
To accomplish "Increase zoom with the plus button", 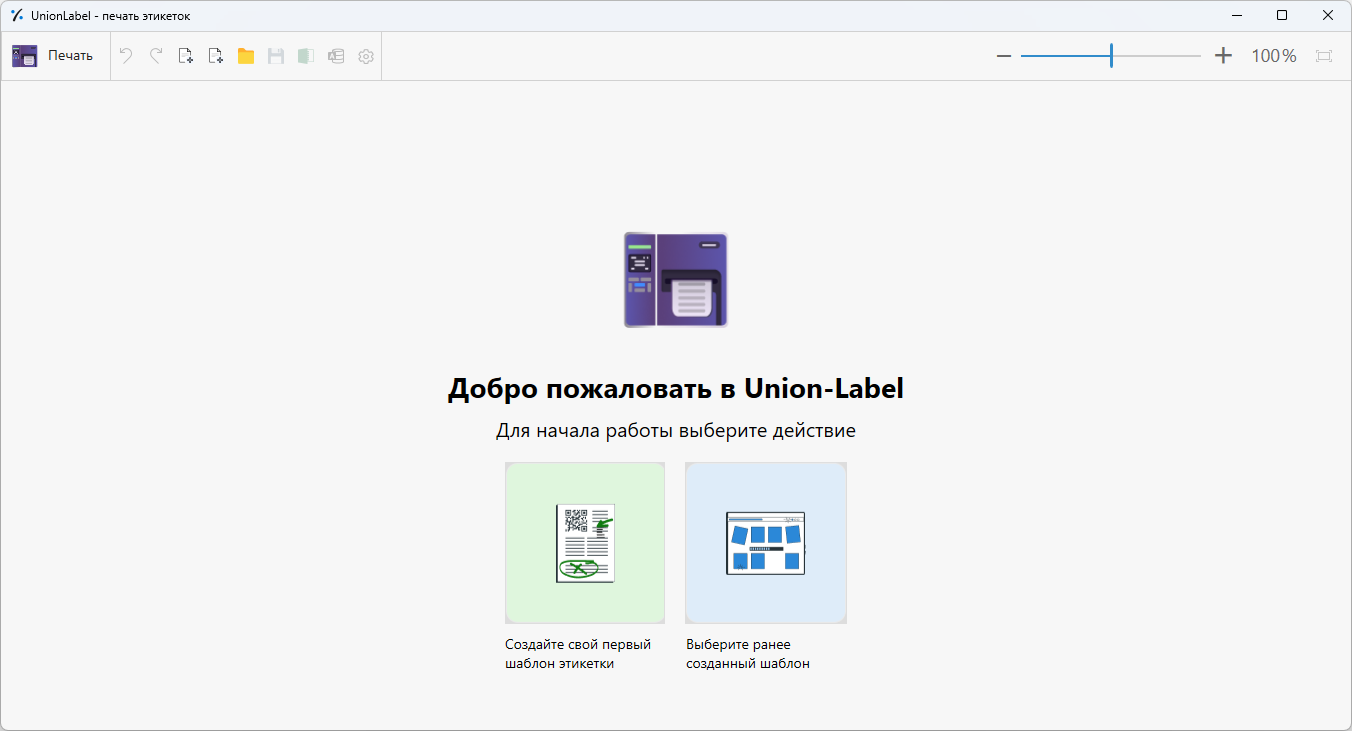I will [1223, 56].
